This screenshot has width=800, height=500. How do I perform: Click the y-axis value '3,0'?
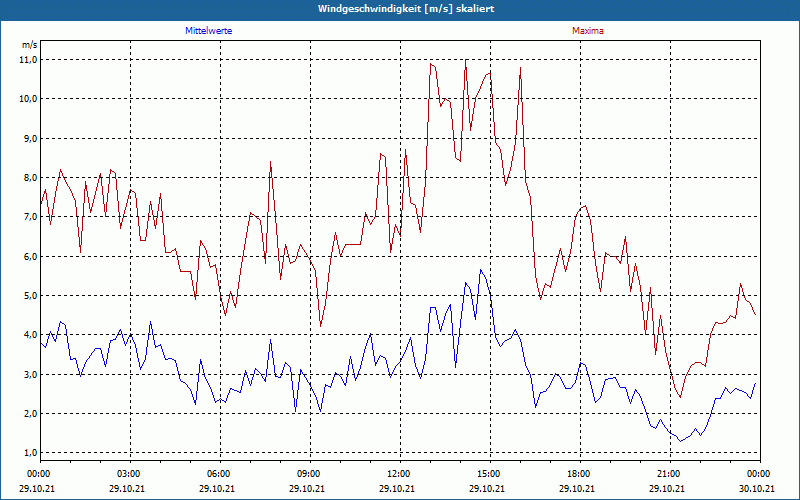point(31,374)
